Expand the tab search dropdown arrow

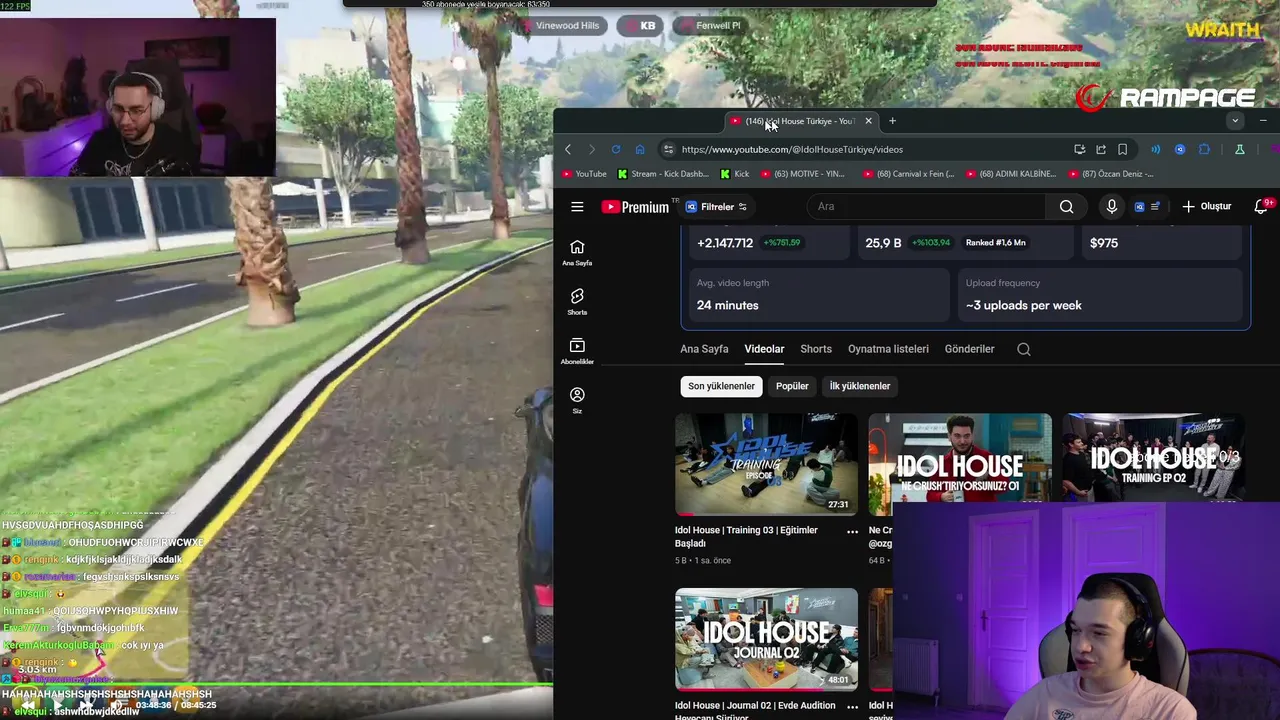1235,121
